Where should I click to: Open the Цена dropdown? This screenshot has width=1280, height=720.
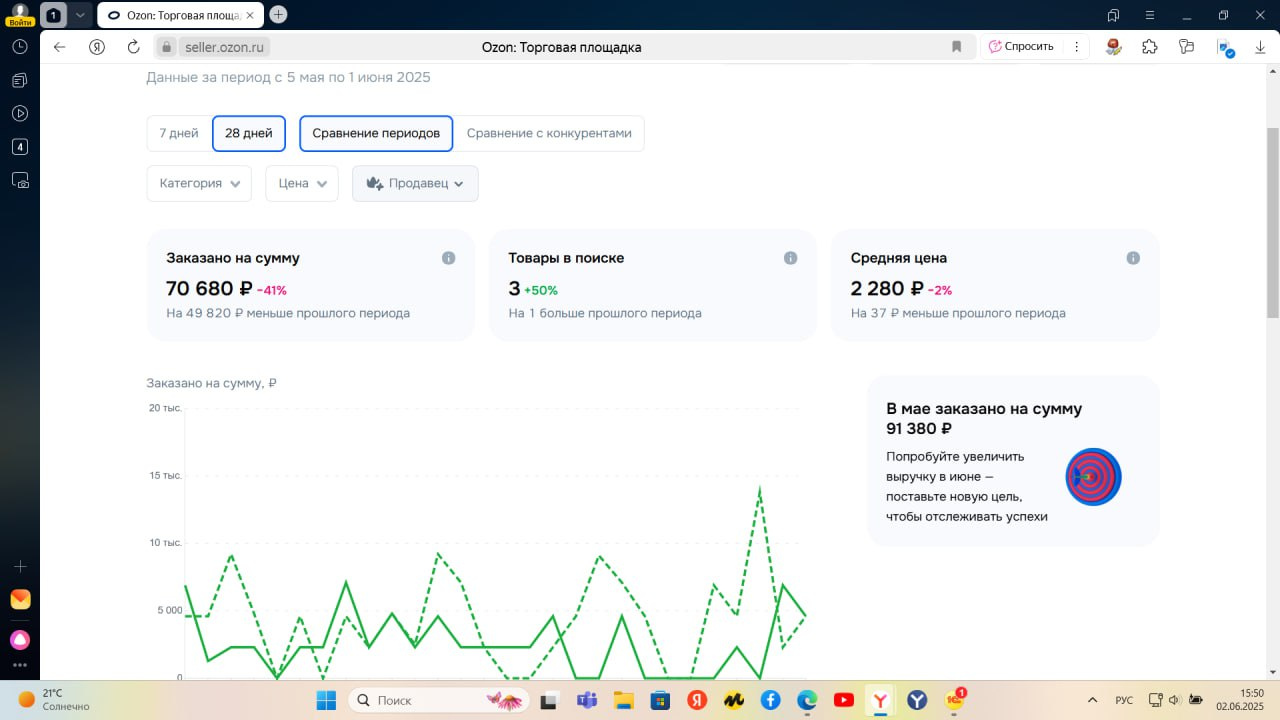(302, 183)
